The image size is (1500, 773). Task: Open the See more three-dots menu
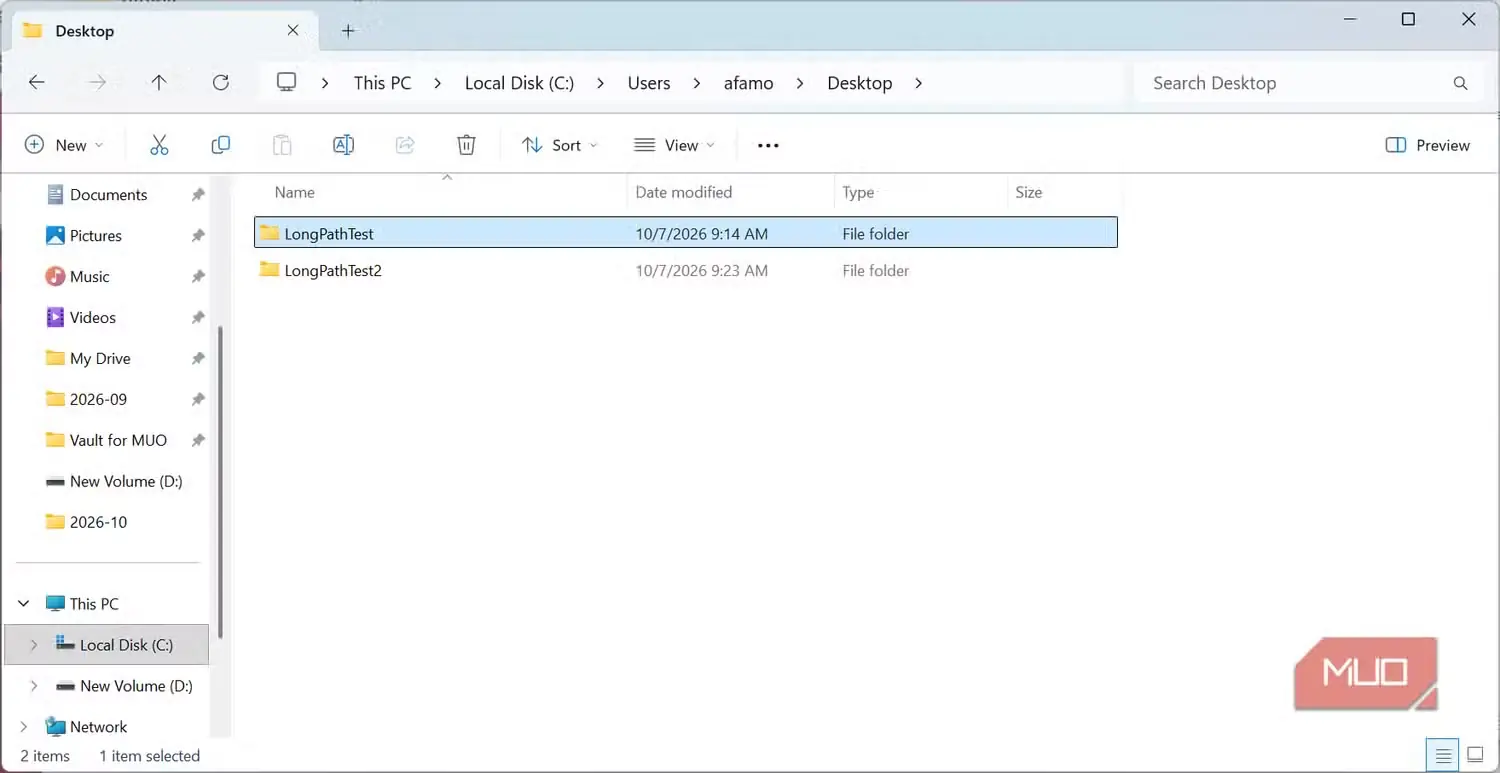(x=768, y=145)
